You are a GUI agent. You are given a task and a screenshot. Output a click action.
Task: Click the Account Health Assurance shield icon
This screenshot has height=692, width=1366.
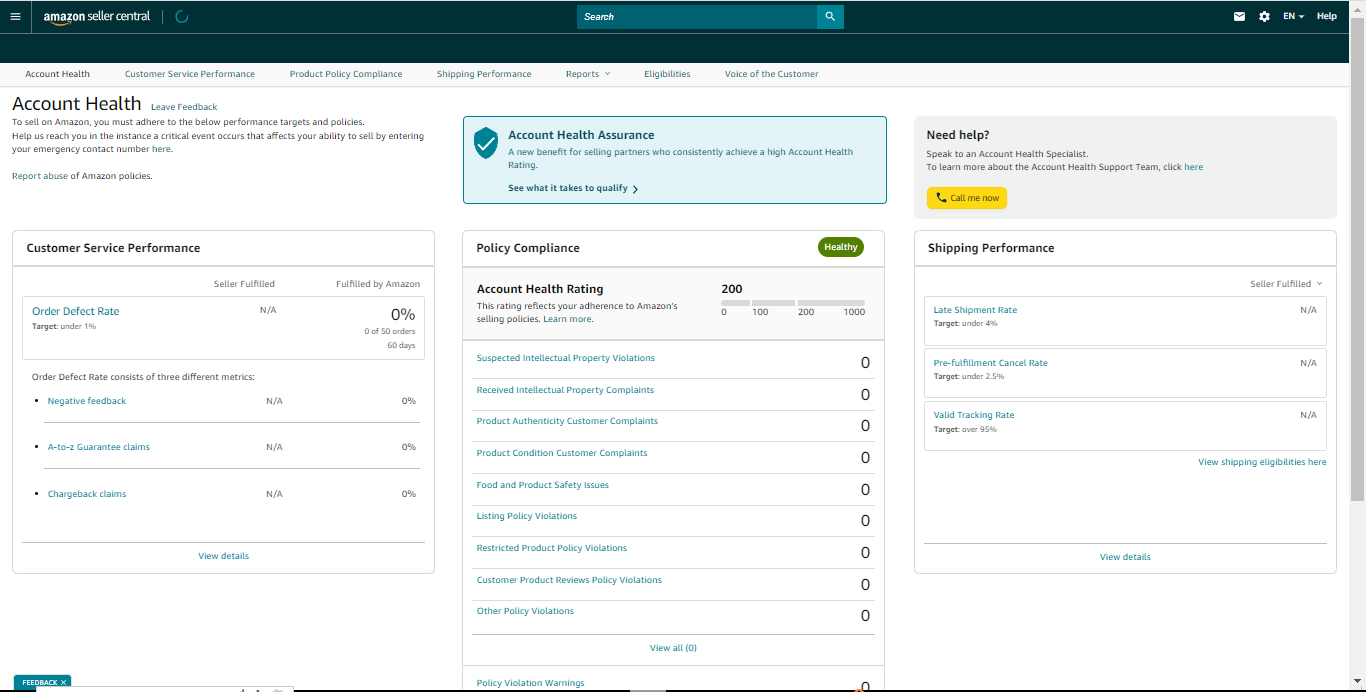[x=486, y=142]
